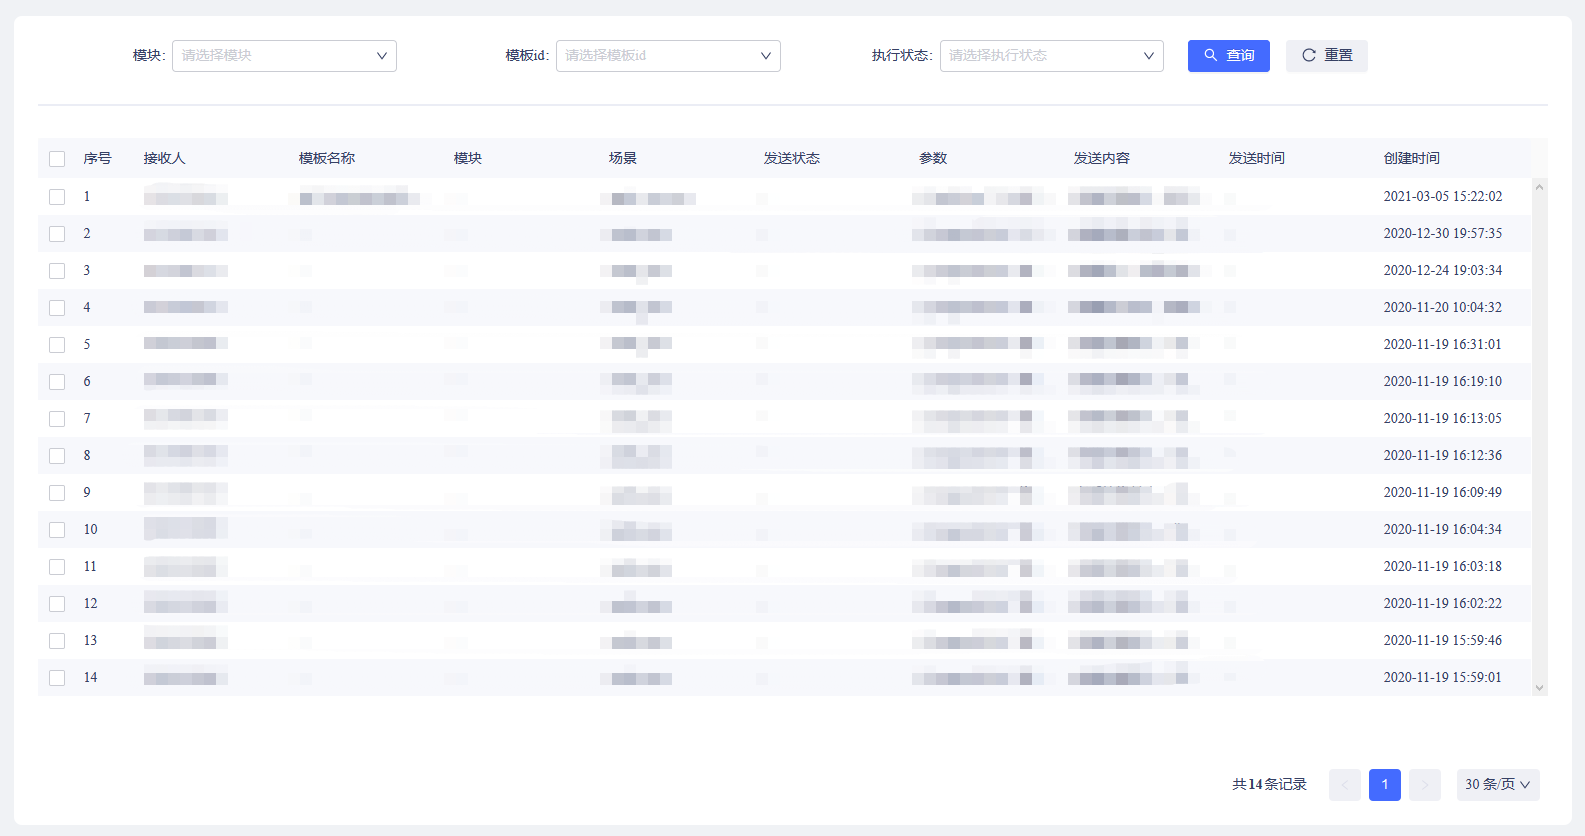Screen dimensions: 1585x836
Task: Check the checkbox for row 6
Action: click(57, 382)
